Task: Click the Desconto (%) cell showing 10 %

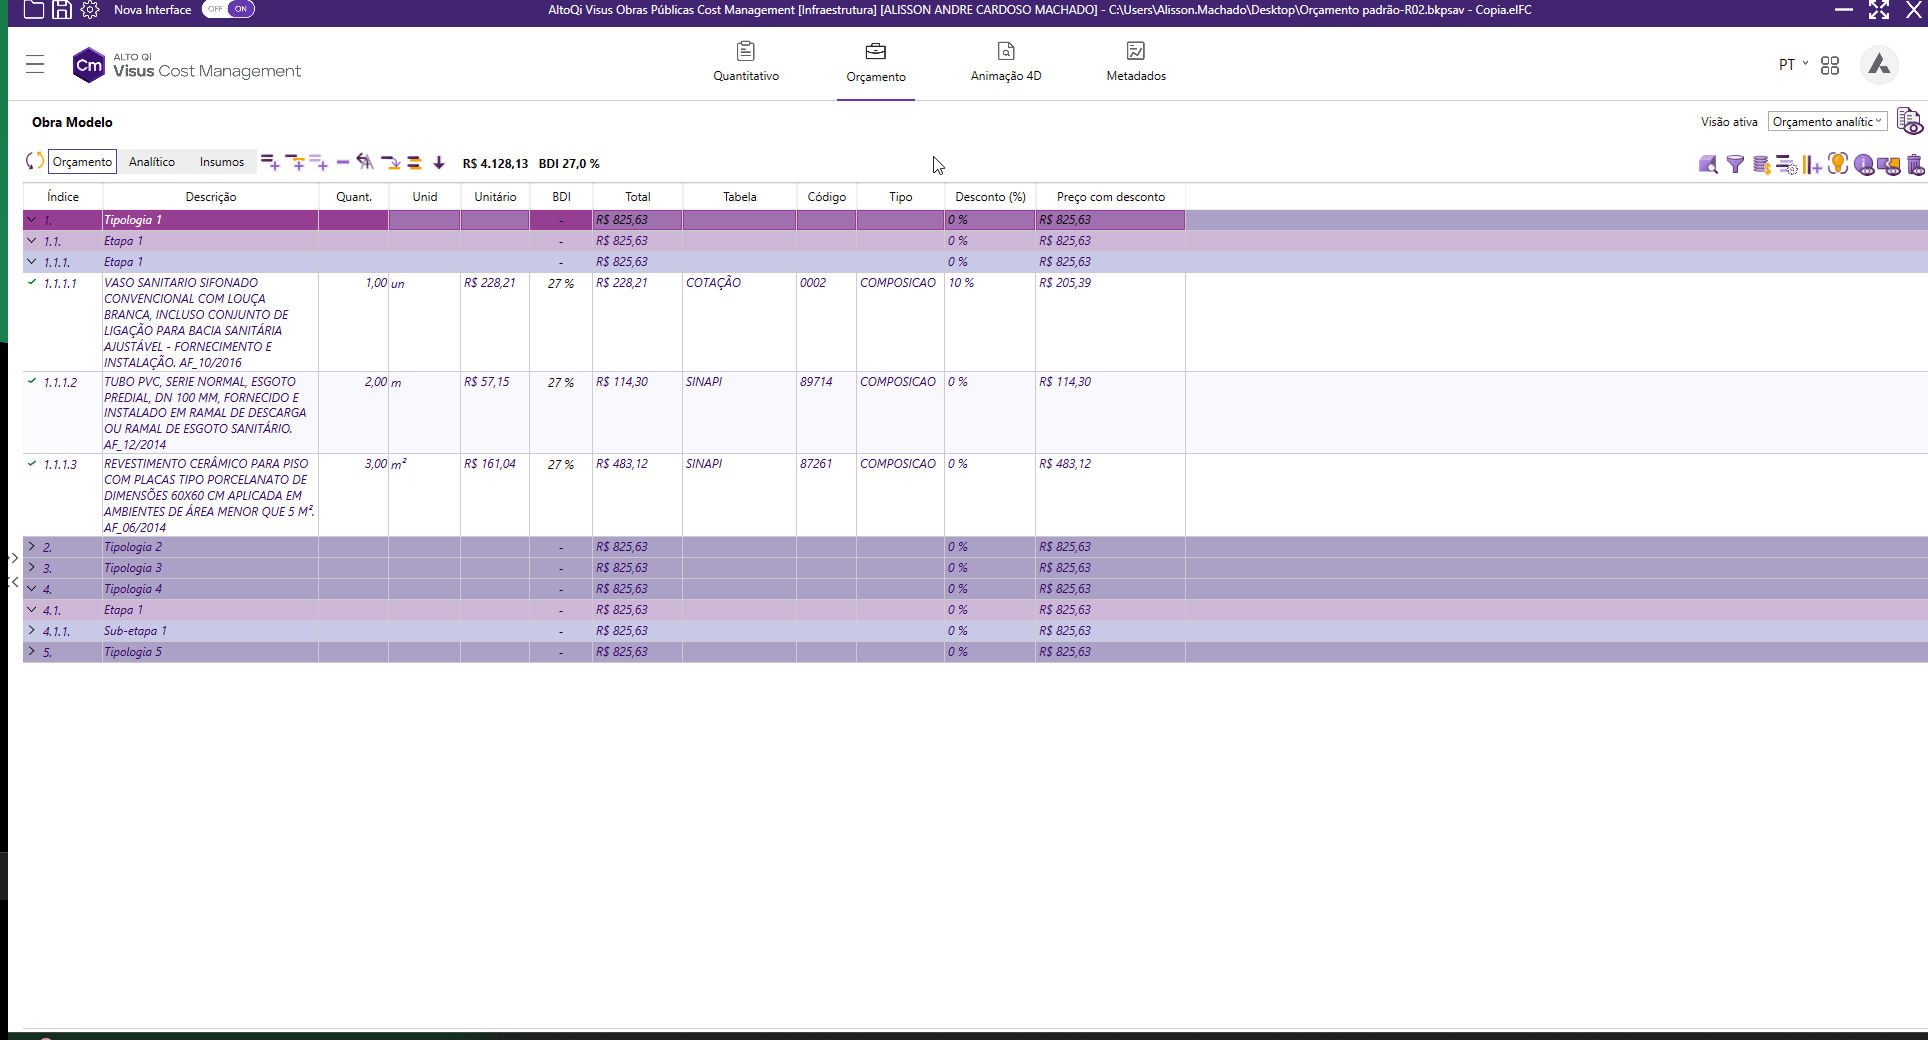Action: [x=988, y=283]
